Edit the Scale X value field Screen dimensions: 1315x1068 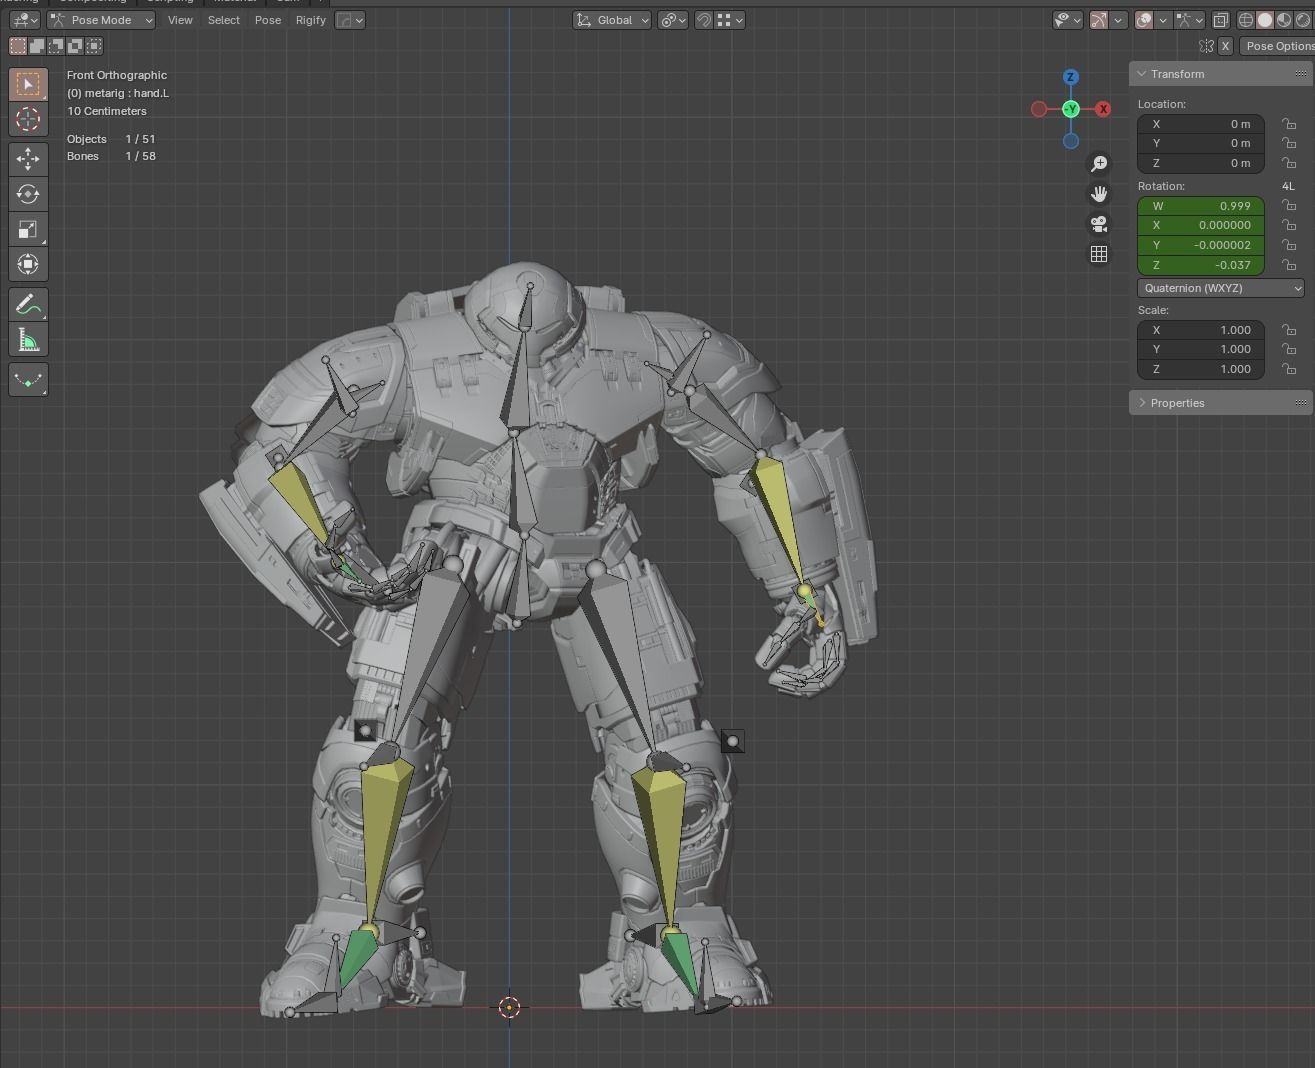(1201, 330)
